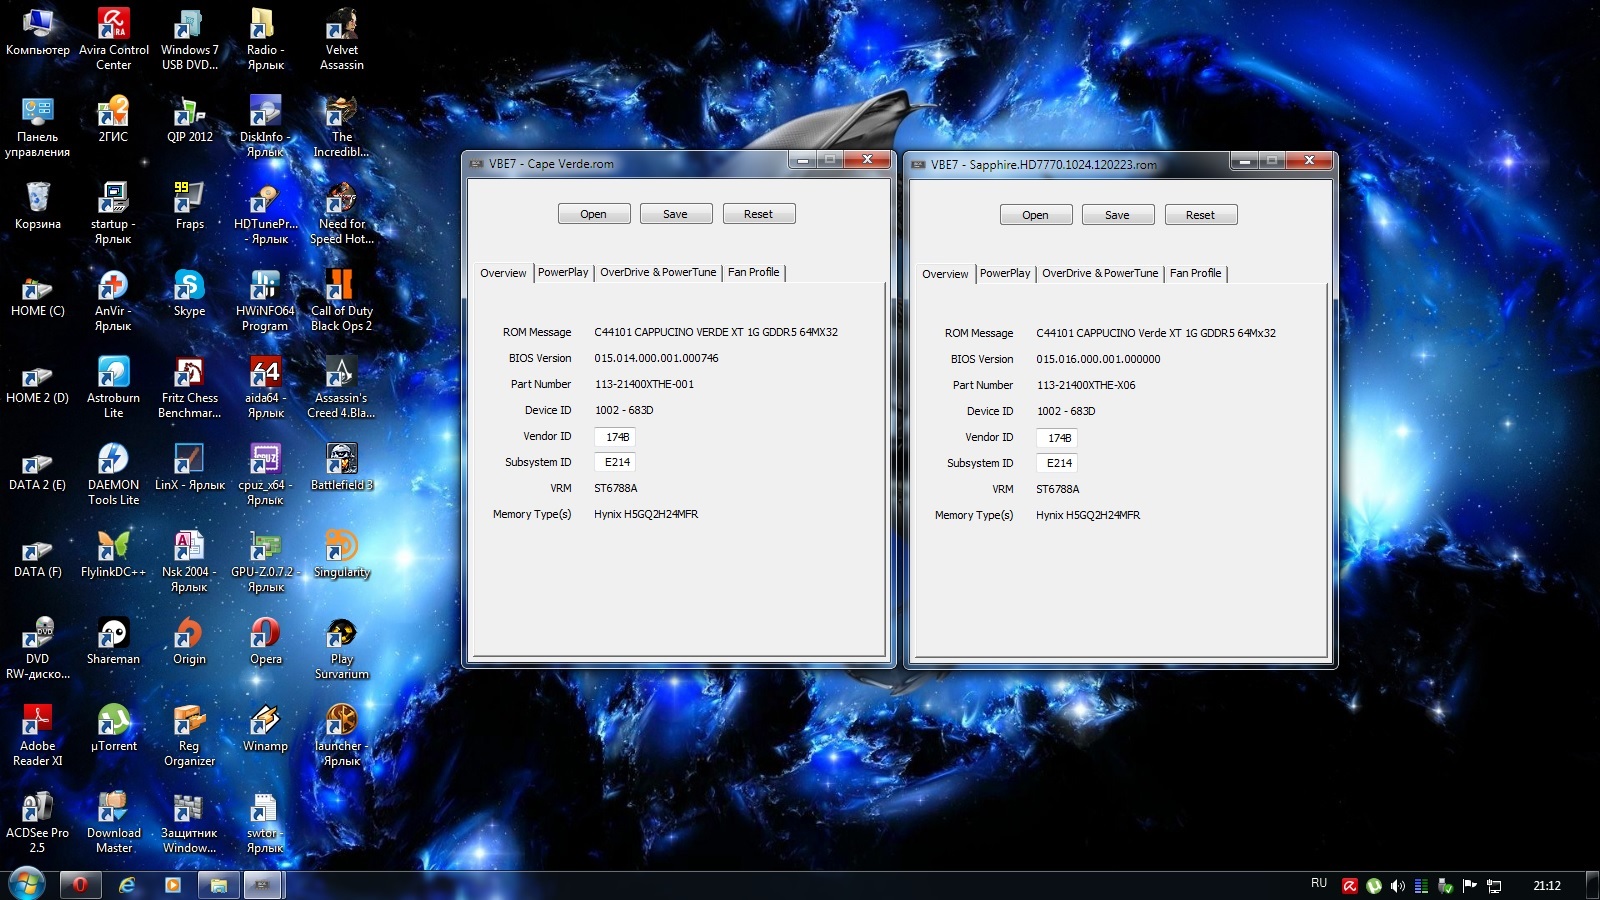Focus Subsystem ID field in Sapphire window

[x=1057, y=463]
